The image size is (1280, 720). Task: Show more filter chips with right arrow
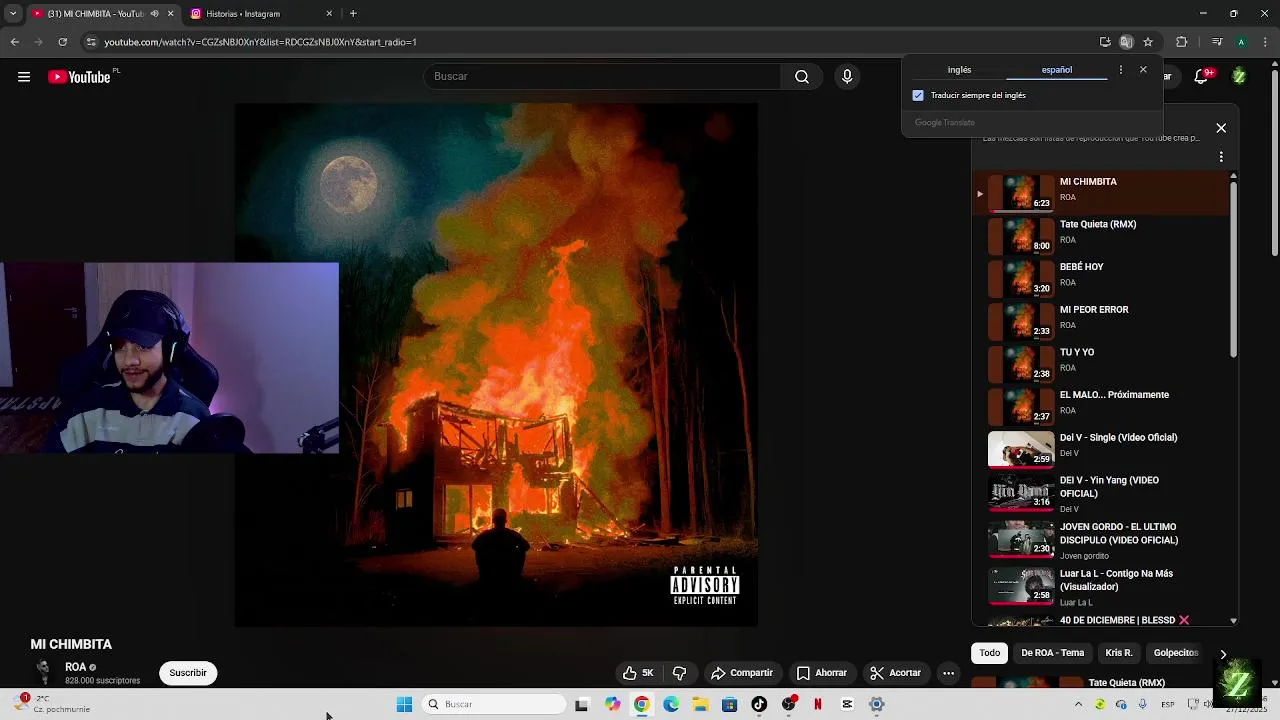click(x=1223, y=654)
